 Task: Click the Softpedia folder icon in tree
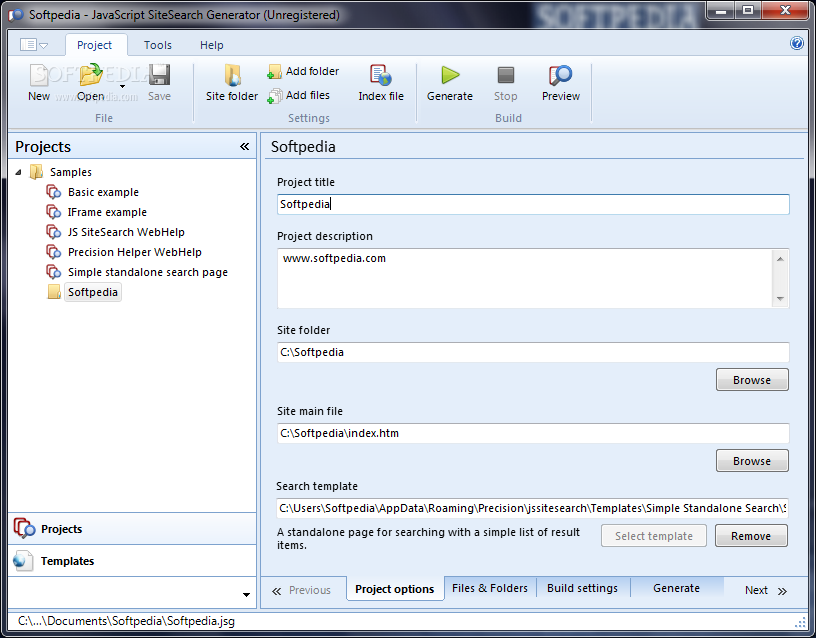tap(54, 292)
